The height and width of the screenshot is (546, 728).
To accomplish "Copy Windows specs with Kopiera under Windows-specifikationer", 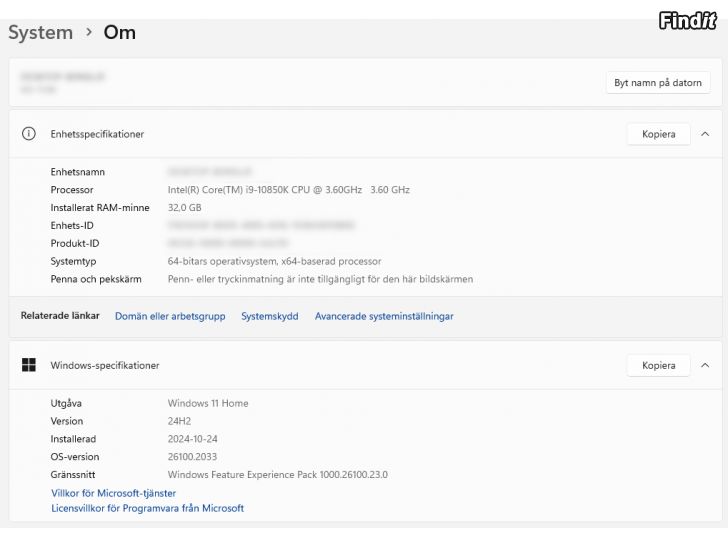I will coord(658,365).
